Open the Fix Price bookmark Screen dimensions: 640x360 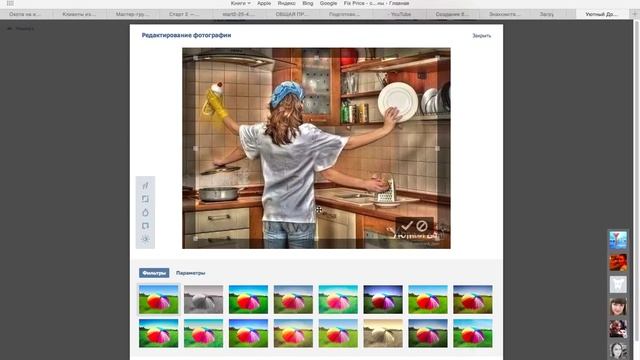tap(376, 3)
